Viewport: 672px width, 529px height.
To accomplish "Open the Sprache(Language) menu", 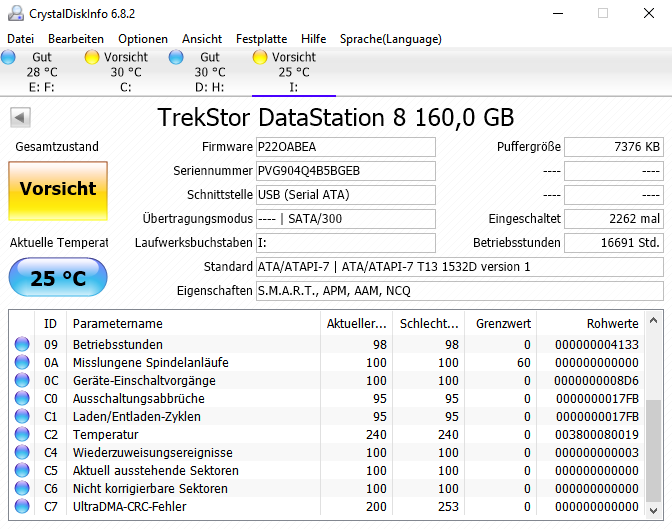I will point(390,39).
